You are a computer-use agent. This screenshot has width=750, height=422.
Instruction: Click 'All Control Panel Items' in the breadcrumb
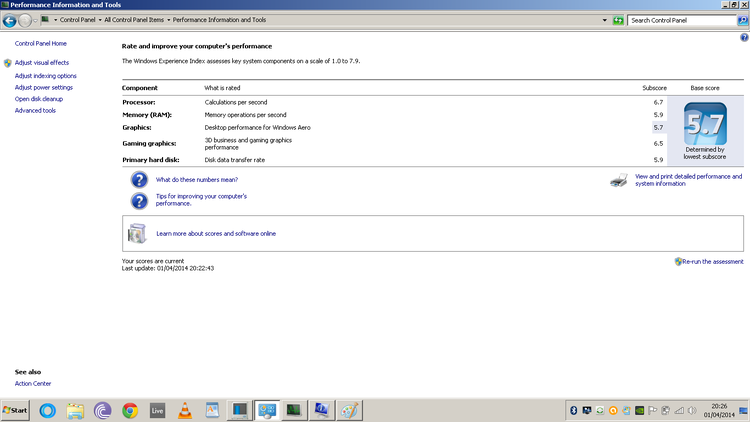click(x=134, y=20)
